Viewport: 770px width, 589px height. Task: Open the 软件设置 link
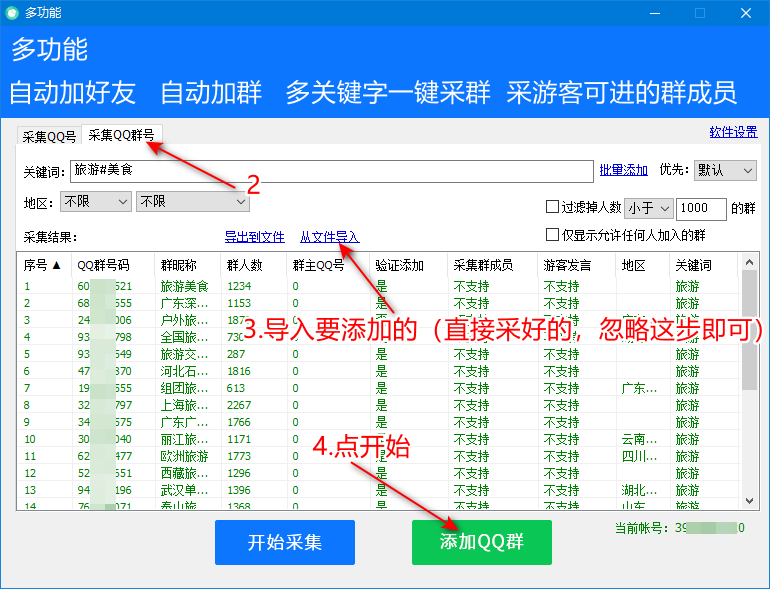click(733, 132)
